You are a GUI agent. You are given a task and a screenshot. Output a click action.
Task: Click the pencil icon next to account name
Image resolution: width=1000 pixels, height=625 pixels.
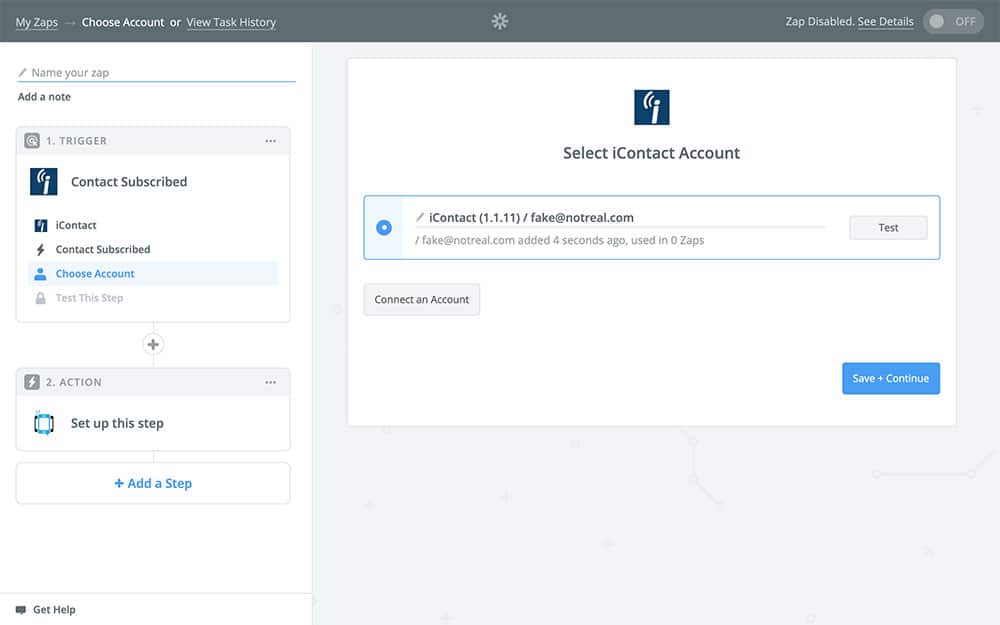coord(420,217)
